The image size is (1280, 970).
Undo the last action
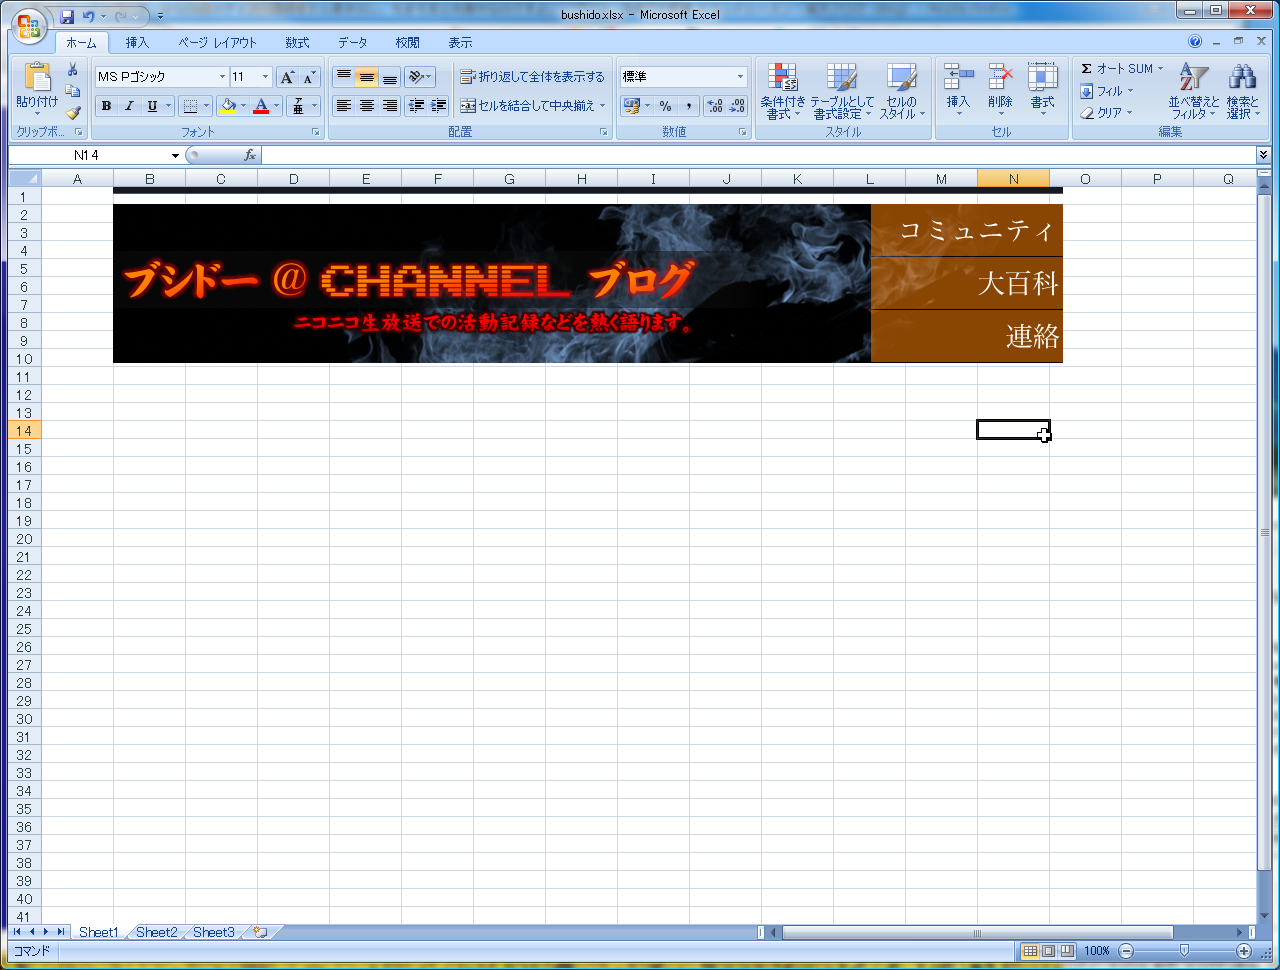click(89, 16)
